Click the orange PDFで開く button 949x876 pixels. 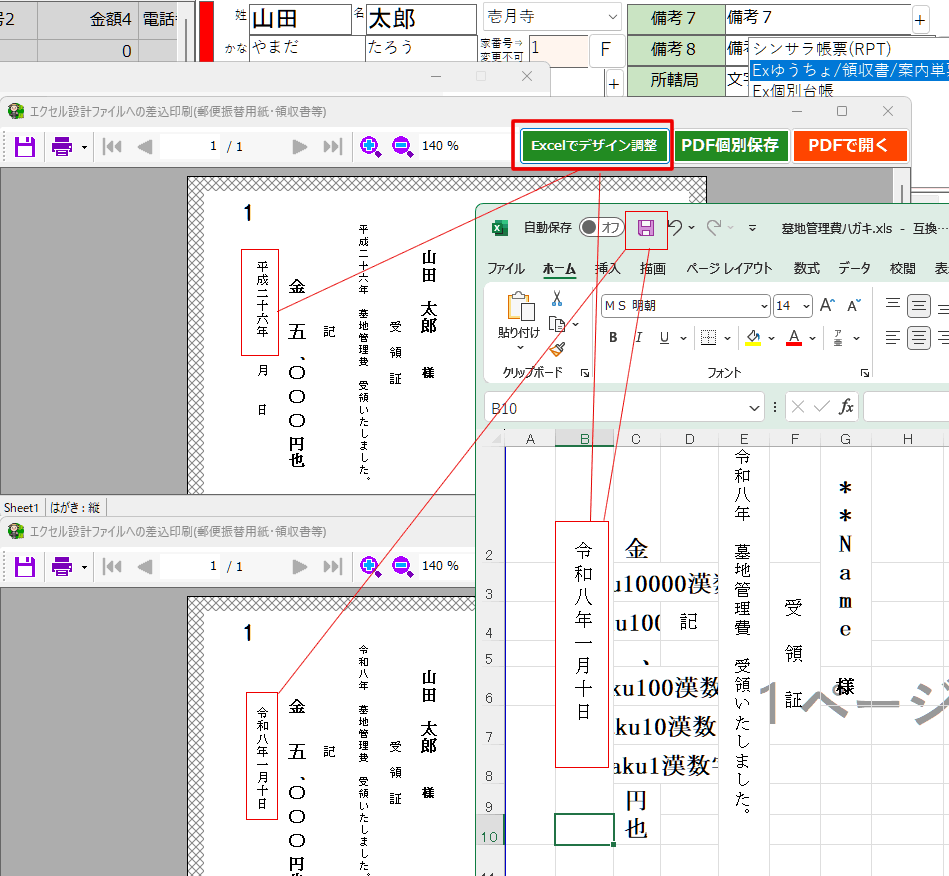[849, 146]
